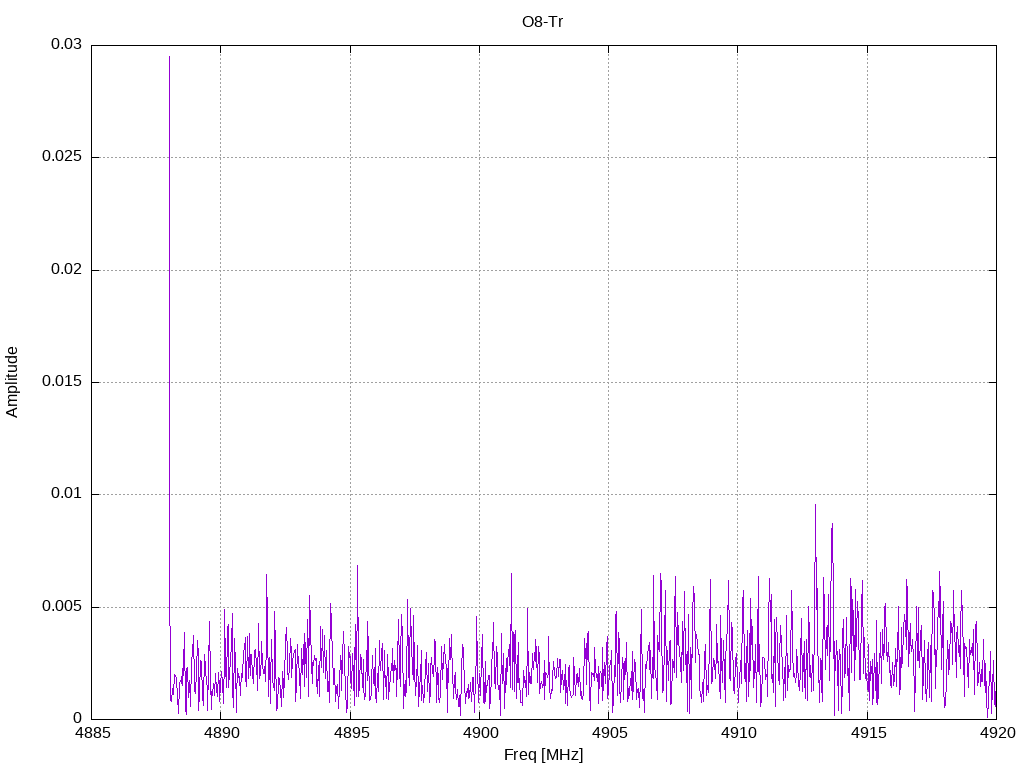Click the 4890 x-axis tick label
Viewport: 1024px width, 768px height.
221,733
